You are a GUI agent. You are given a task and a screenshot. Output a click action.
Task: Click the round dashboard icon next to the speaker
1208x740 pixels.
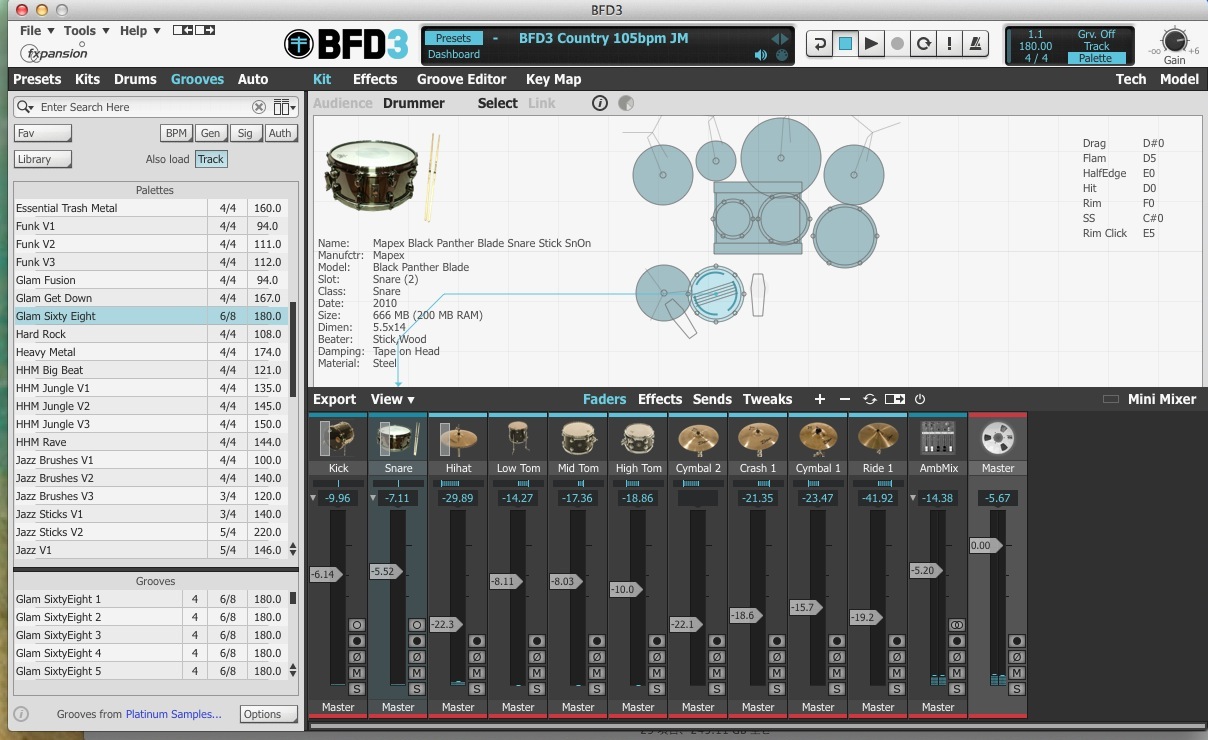pos(781,55)
